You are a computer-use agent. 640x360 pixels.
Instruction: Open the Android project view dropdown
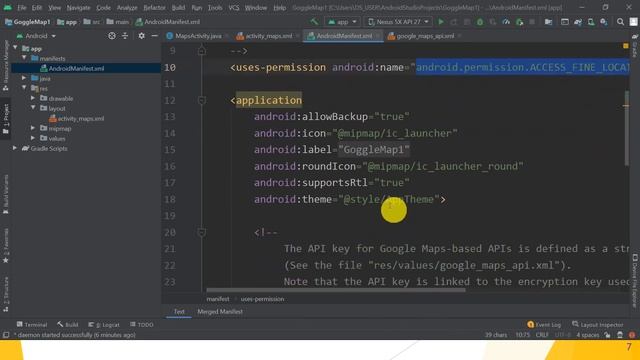click(36, 36)
